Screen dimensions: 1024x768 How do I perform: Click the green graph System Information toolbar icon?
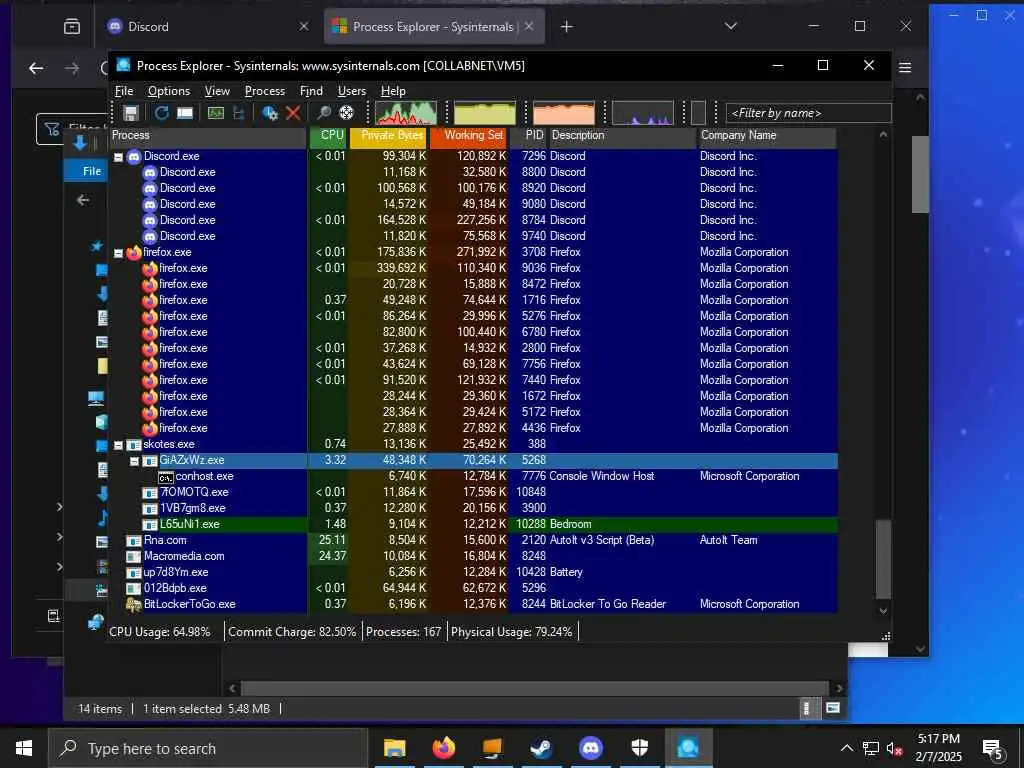pyautogui.click(x=216, y=113)
